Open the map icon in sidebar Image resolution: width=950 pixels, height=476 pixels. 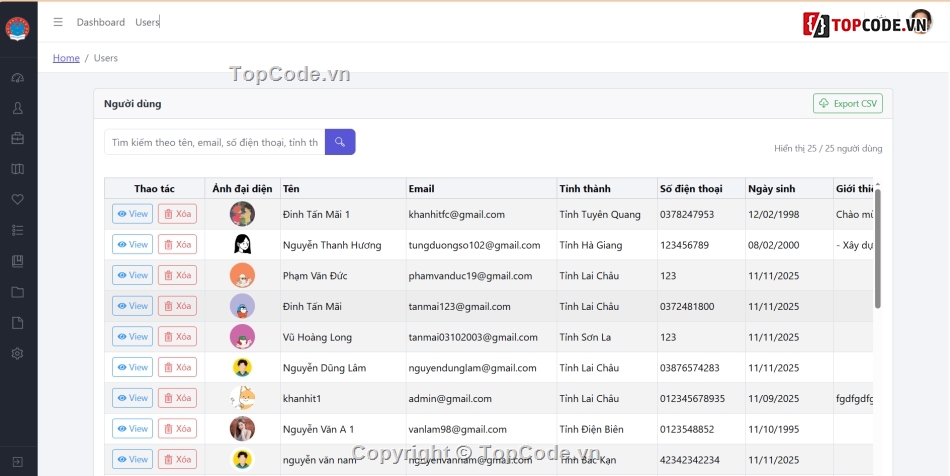tap(18, 169)
